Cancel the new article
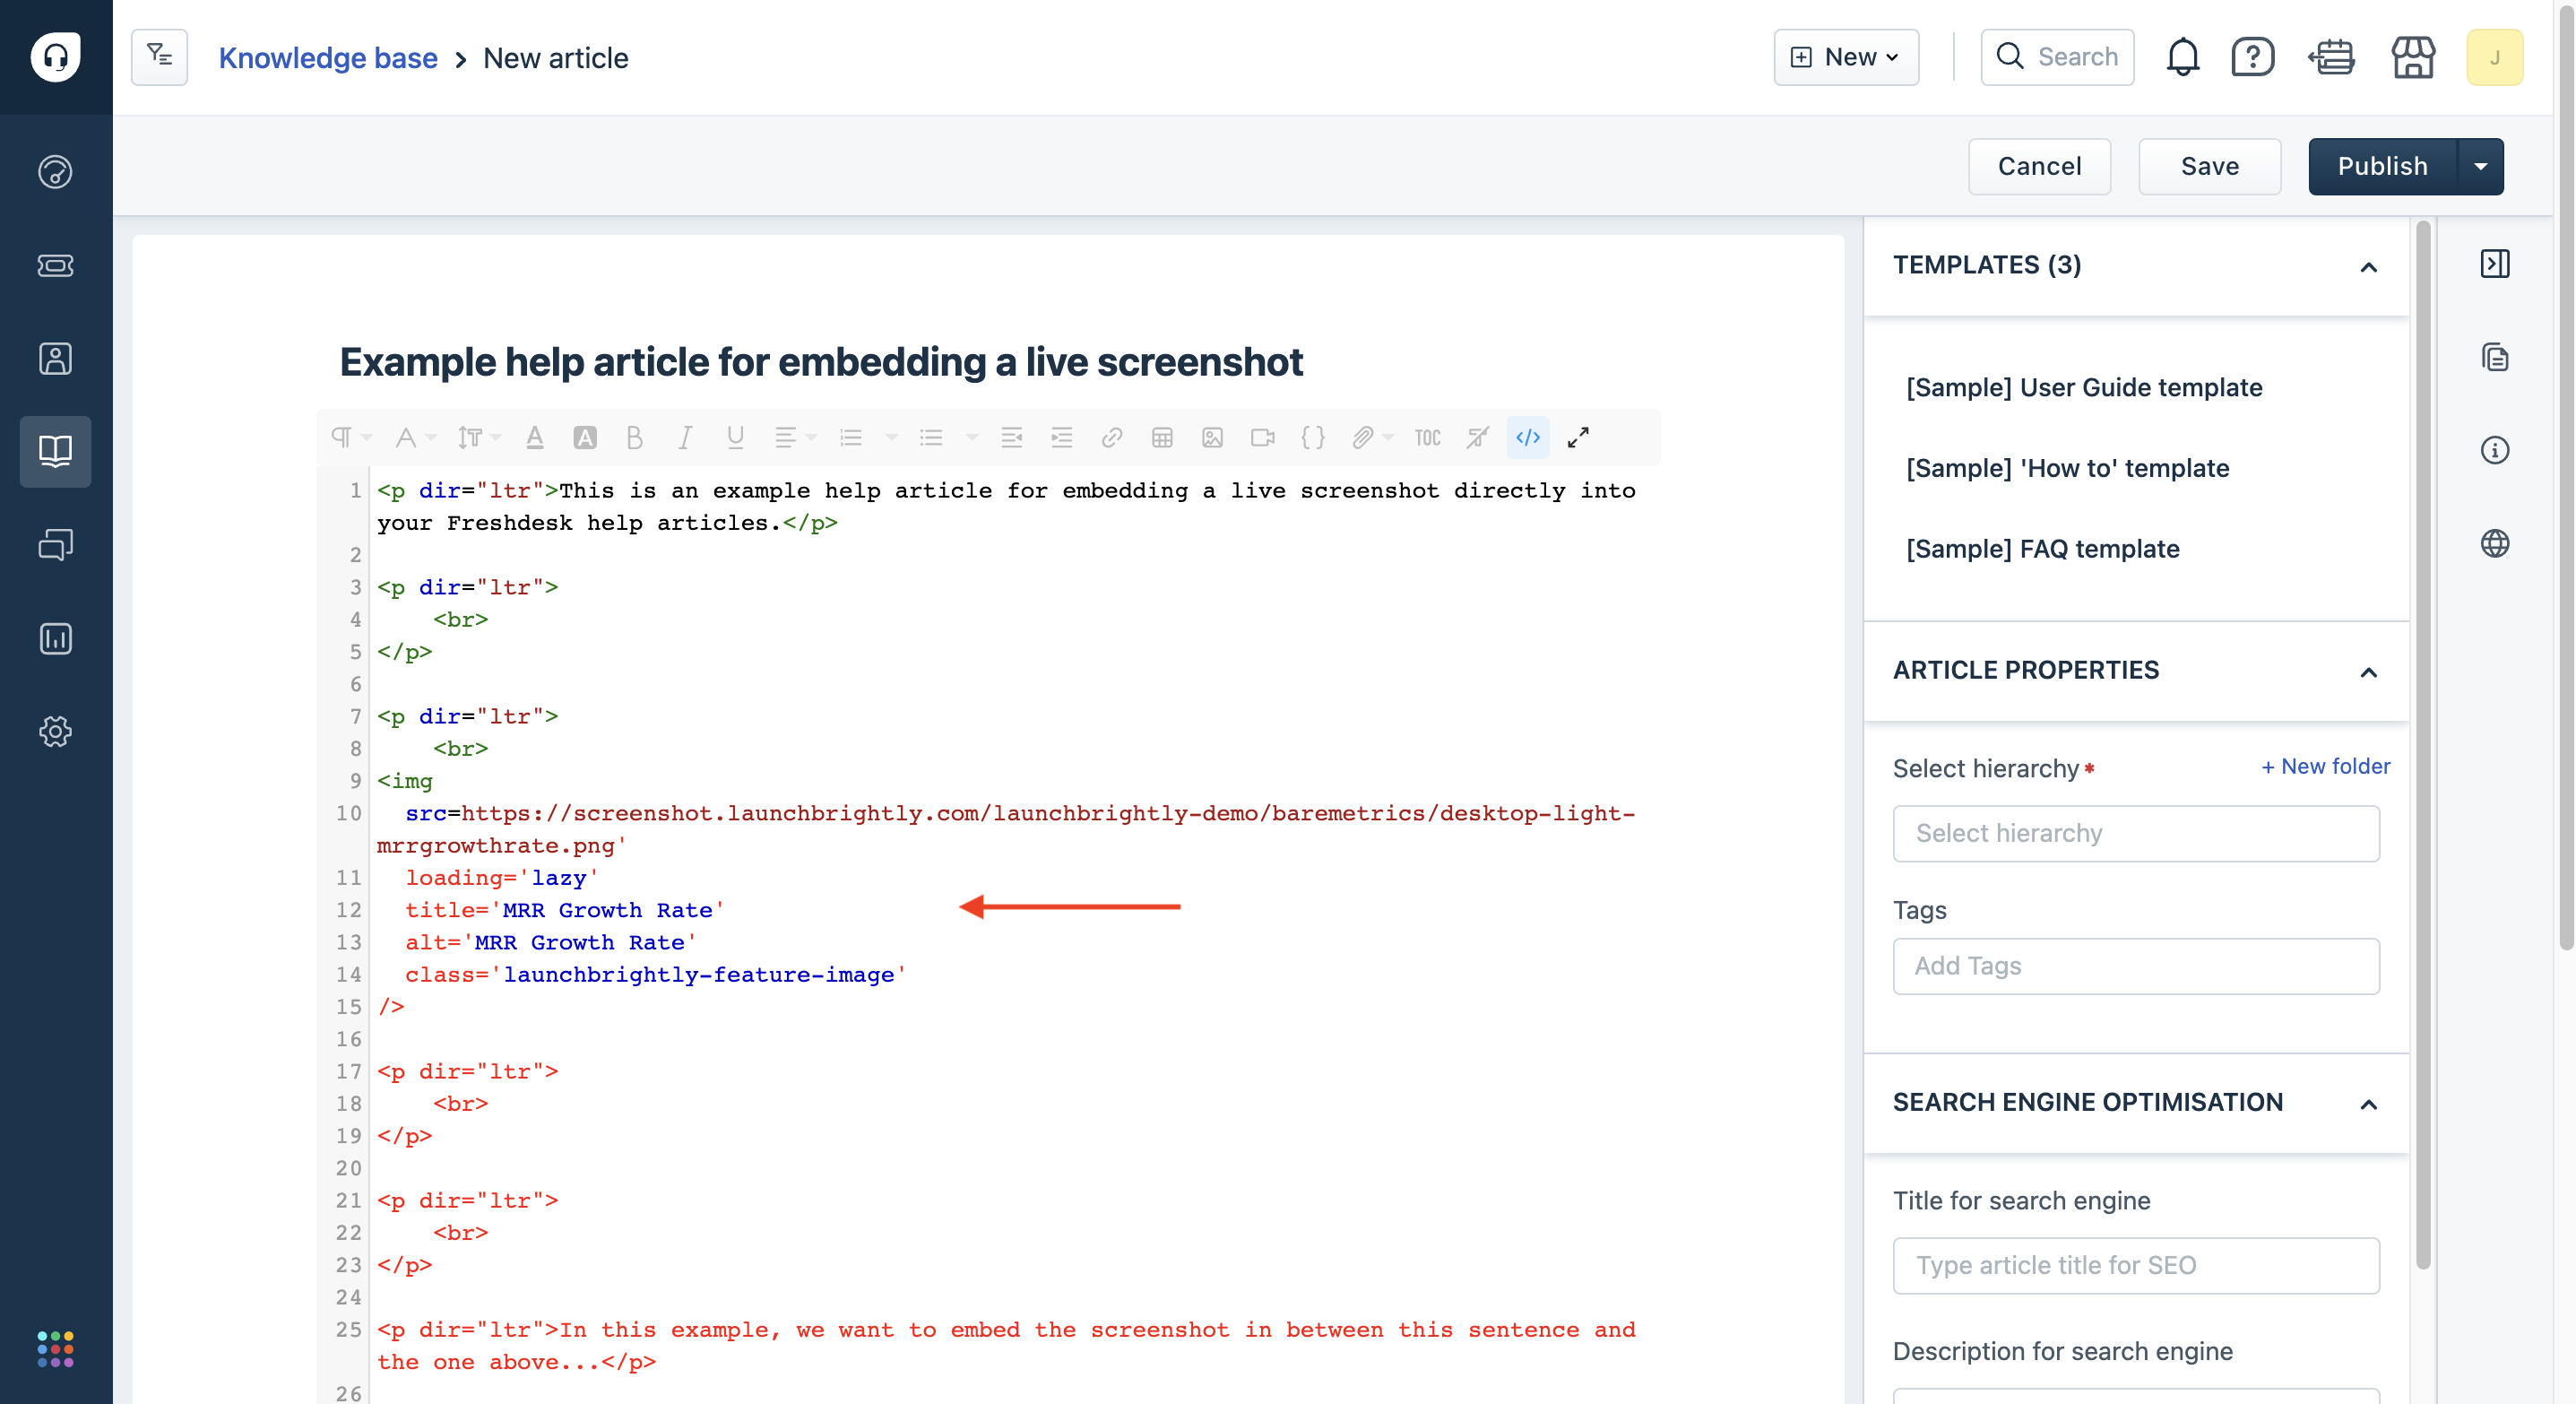 coord(2039,166)
